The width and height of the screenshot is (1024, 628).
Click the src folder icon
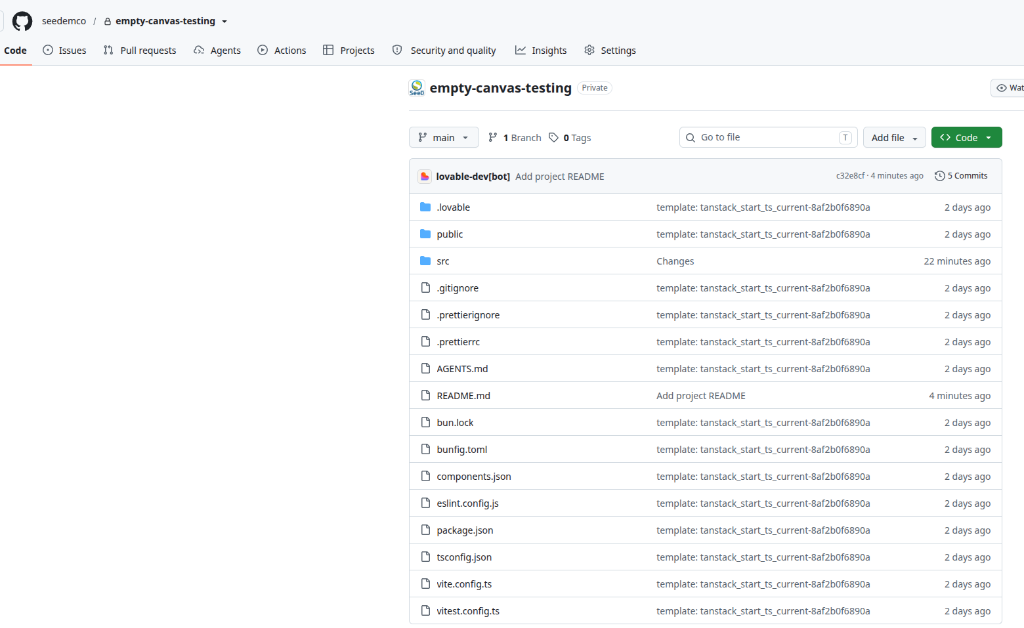(x=425, y=260)
